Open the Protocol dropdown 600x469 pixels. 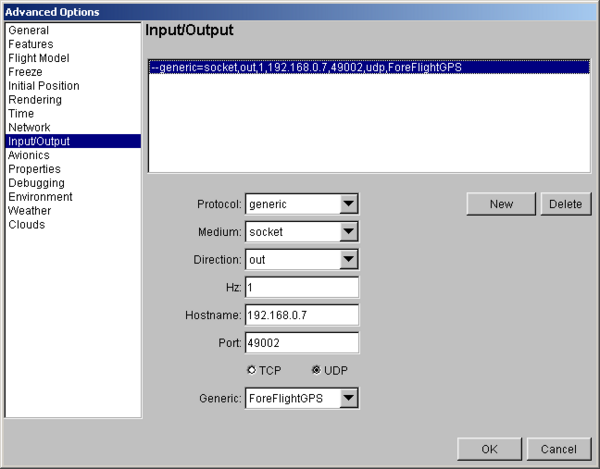(x=348, y=204)
